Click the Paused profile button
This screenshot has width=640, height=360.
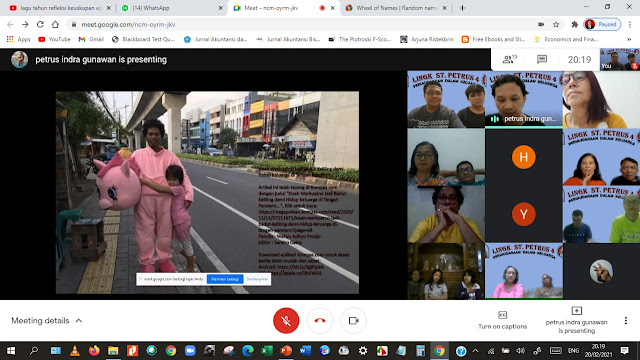click(x=602, y=24)
